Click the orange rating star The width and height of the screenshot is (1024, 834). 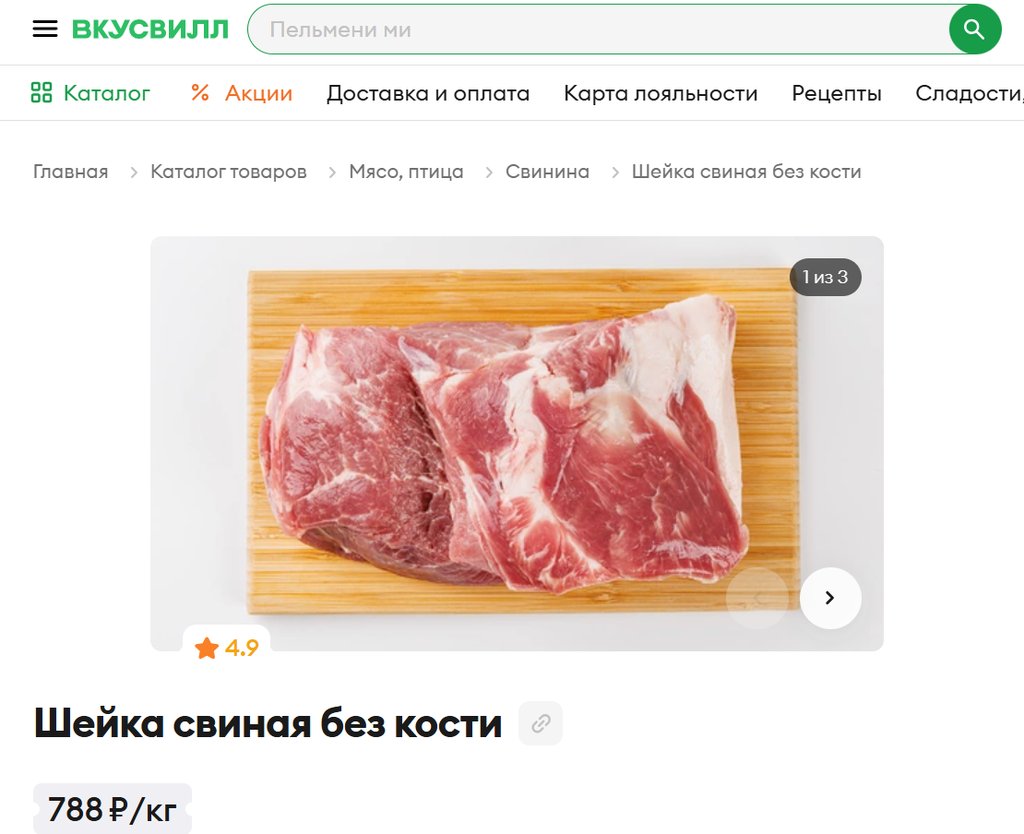(206, 648)
